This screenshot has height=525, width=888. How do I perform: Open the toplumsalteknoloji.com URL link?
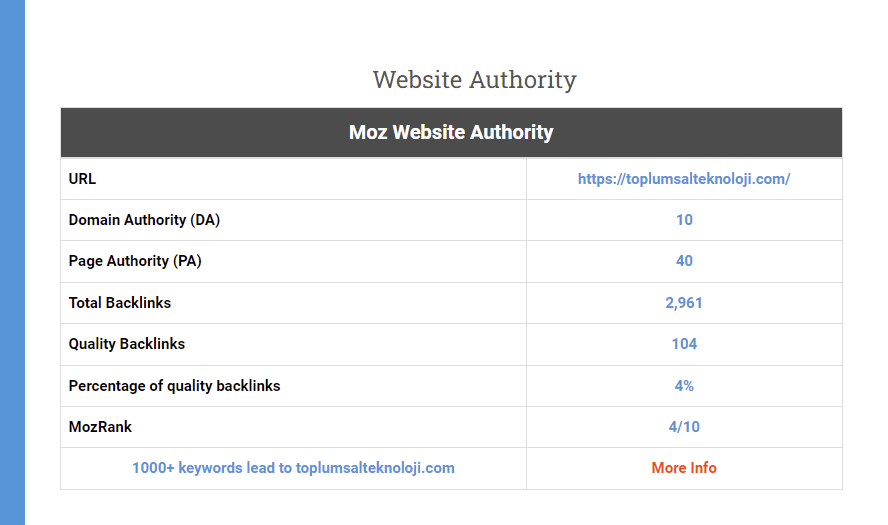(684, 179)
